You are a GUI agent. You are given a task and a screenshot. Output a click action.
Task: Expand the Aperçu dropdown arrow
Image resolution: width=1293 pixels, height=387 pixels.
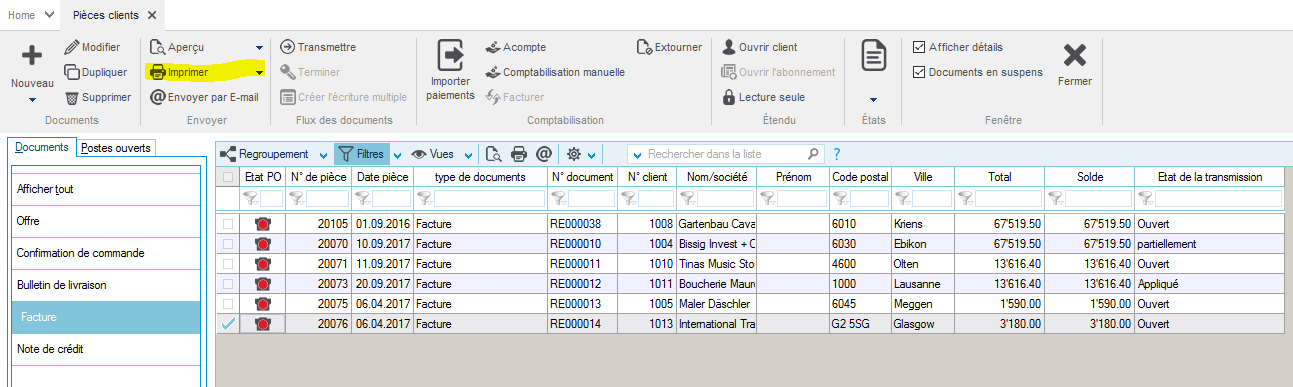pos(260,47)
